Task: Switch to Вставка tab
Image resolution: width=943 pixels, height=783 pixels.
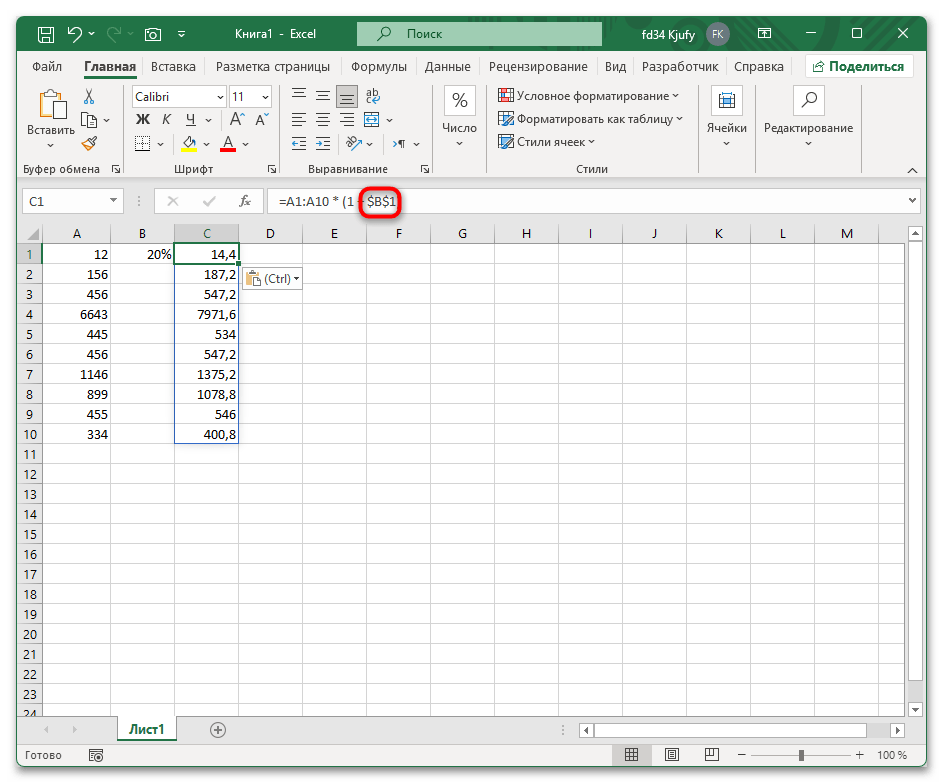Action: [173, 67]
